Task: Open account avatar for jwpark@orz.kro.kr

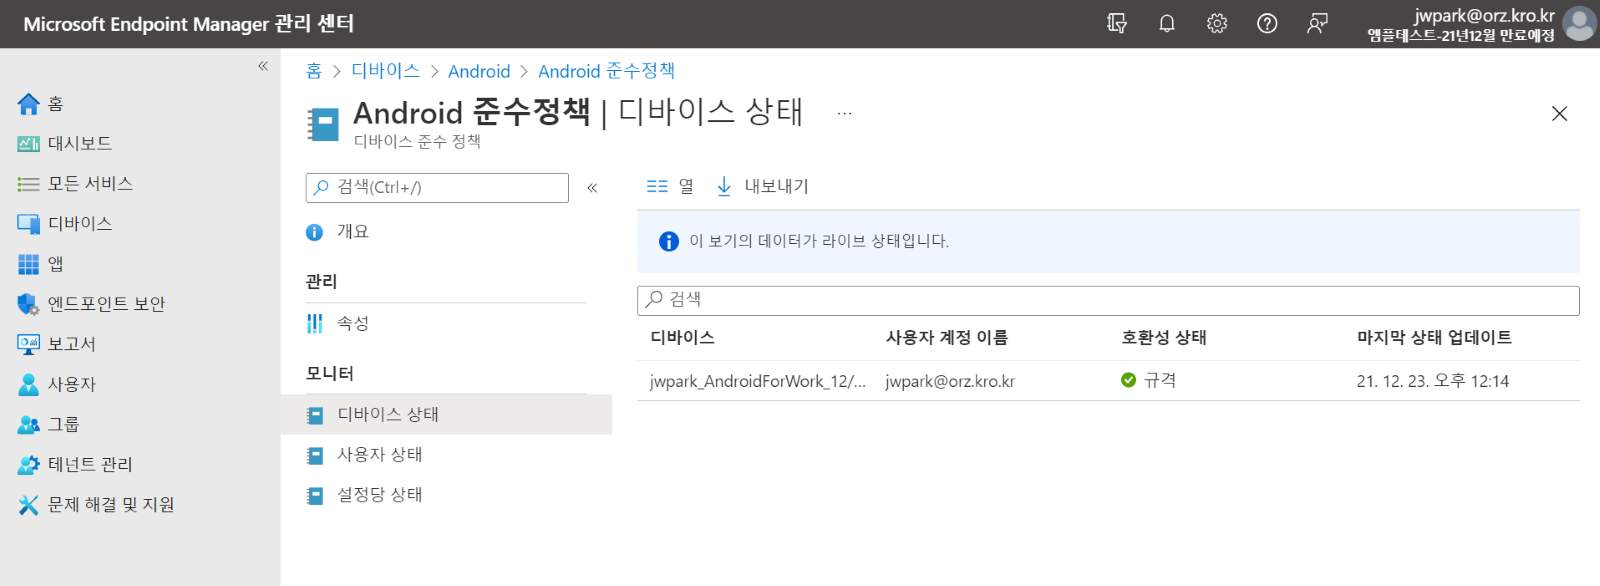Action: [1579, 24]
